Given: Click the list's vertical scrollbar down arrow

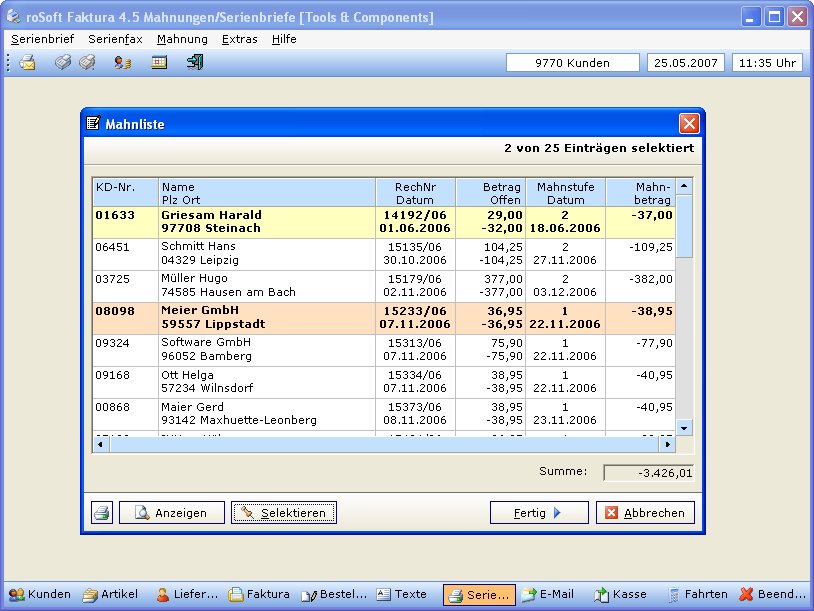Looking at the screenshot, I should [x=684, y=427].
